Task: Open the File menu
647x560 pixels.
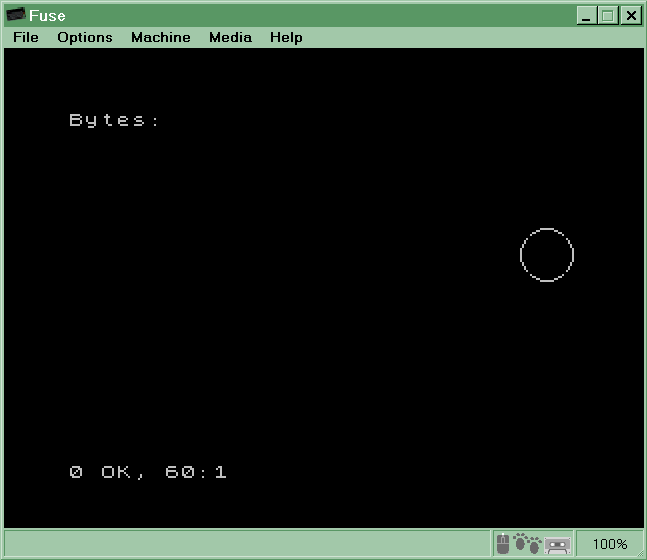Action: (26, 37)
